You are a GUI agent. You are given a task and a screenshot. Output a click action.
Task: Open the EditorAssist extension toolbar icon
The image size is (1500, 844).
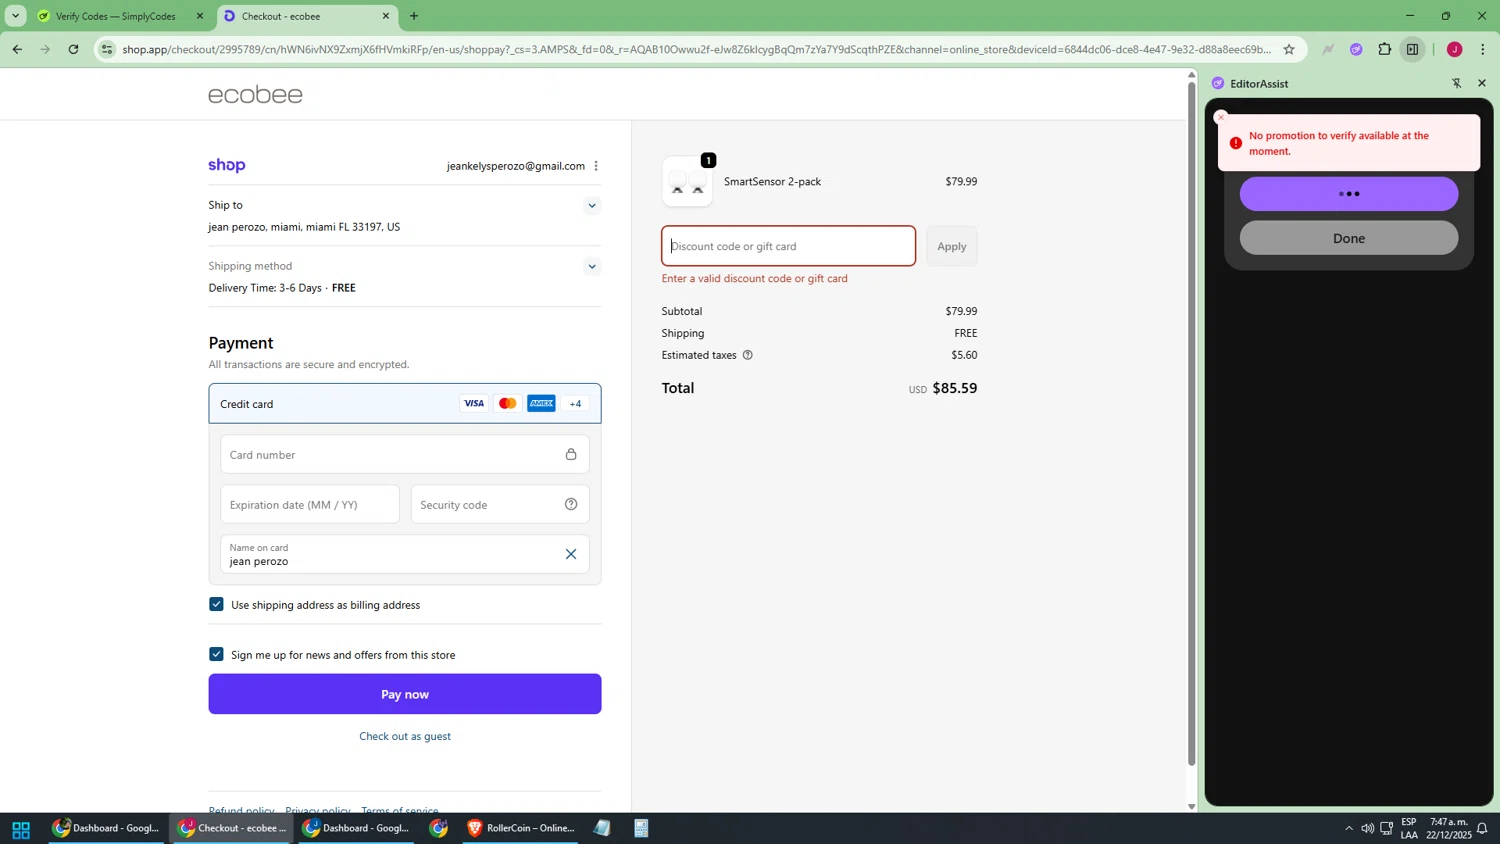(x=1356, y=49)
